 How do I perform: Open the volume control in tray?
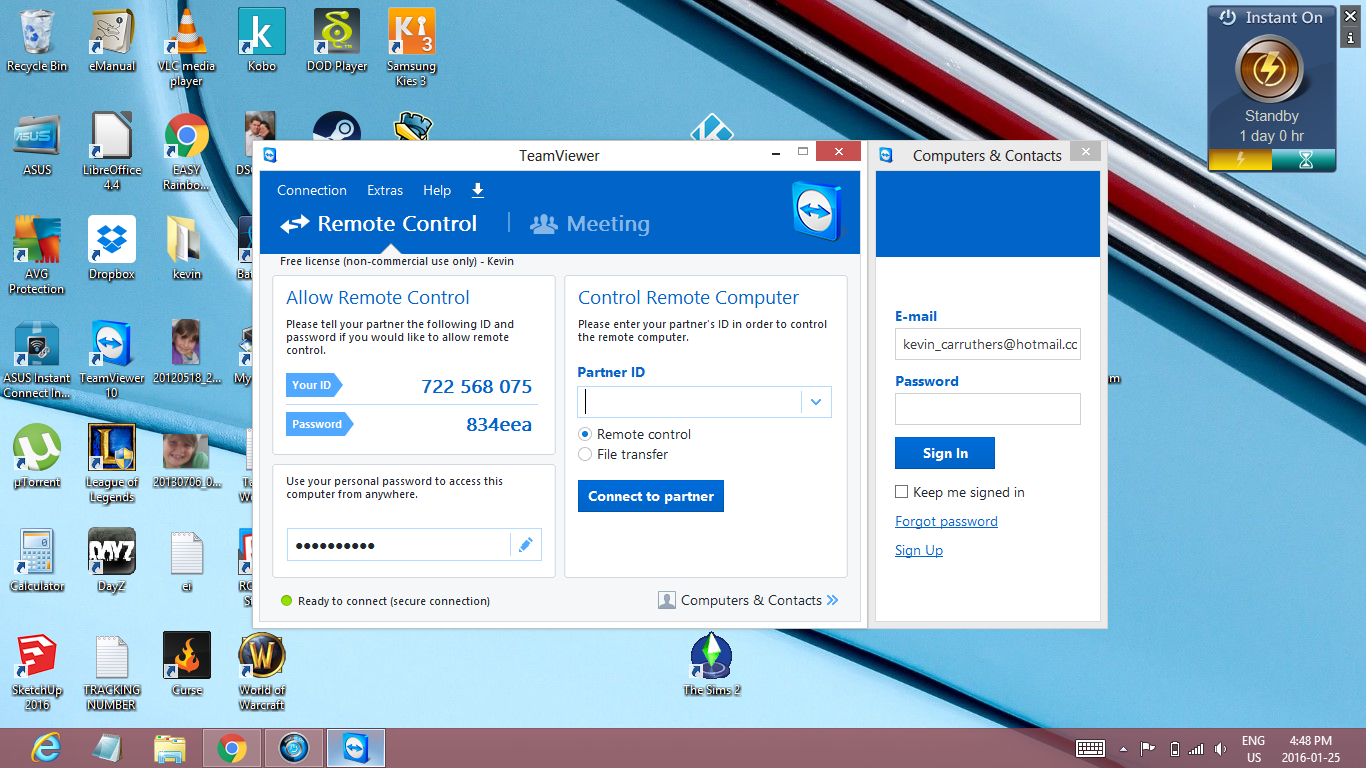tap(1220, 748)
